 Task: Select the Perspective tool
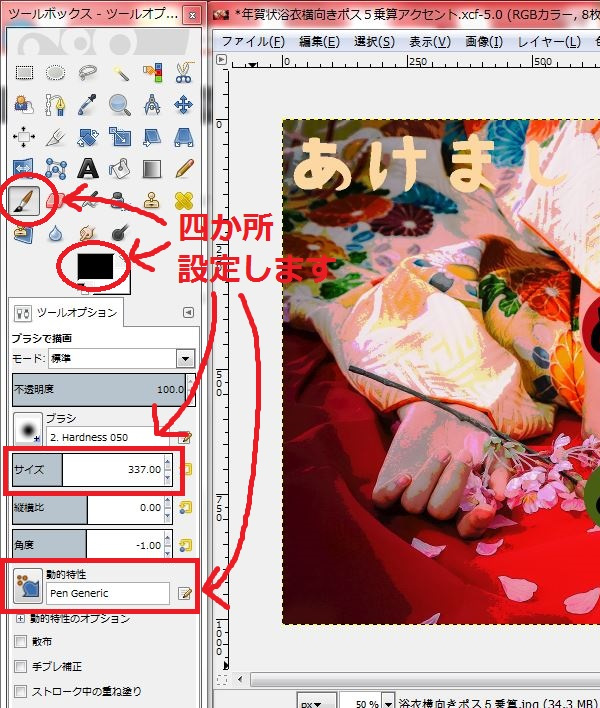tap(184, 137)
